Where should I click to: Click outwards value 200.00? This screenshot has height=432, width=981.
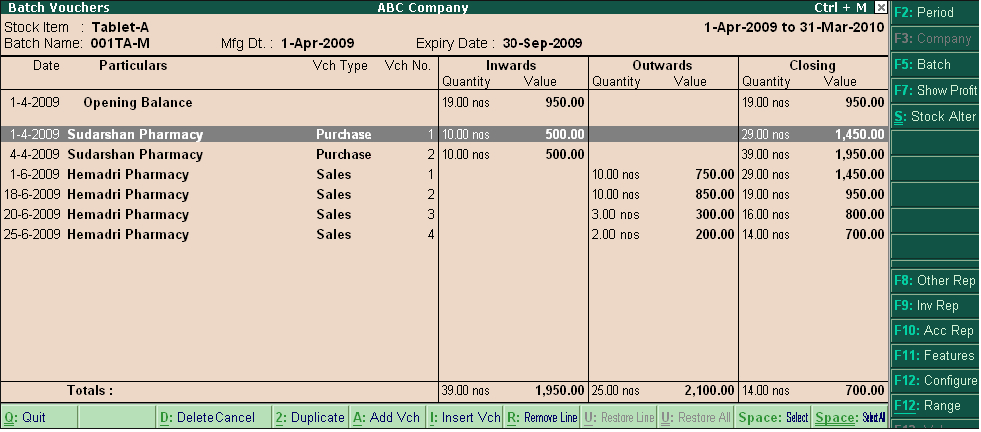click(x=714, y=235)
